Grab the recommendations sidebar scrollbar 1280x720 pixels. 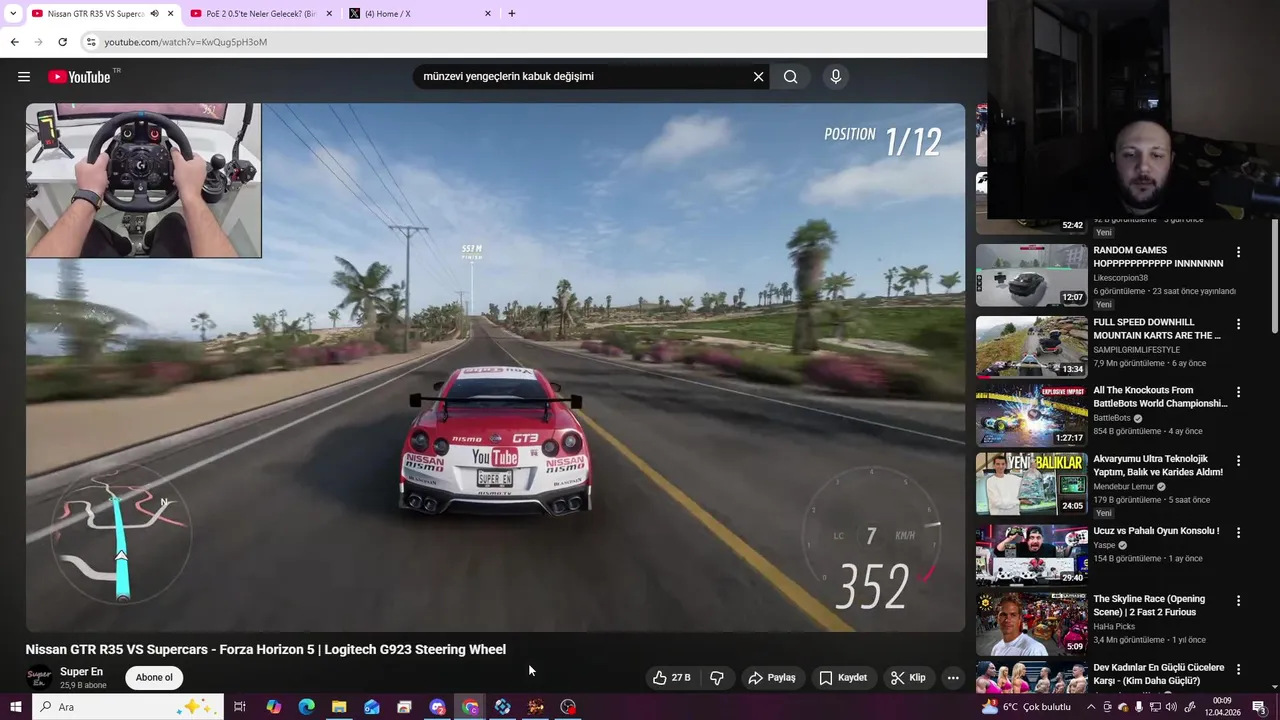[x=1275, y=275]
